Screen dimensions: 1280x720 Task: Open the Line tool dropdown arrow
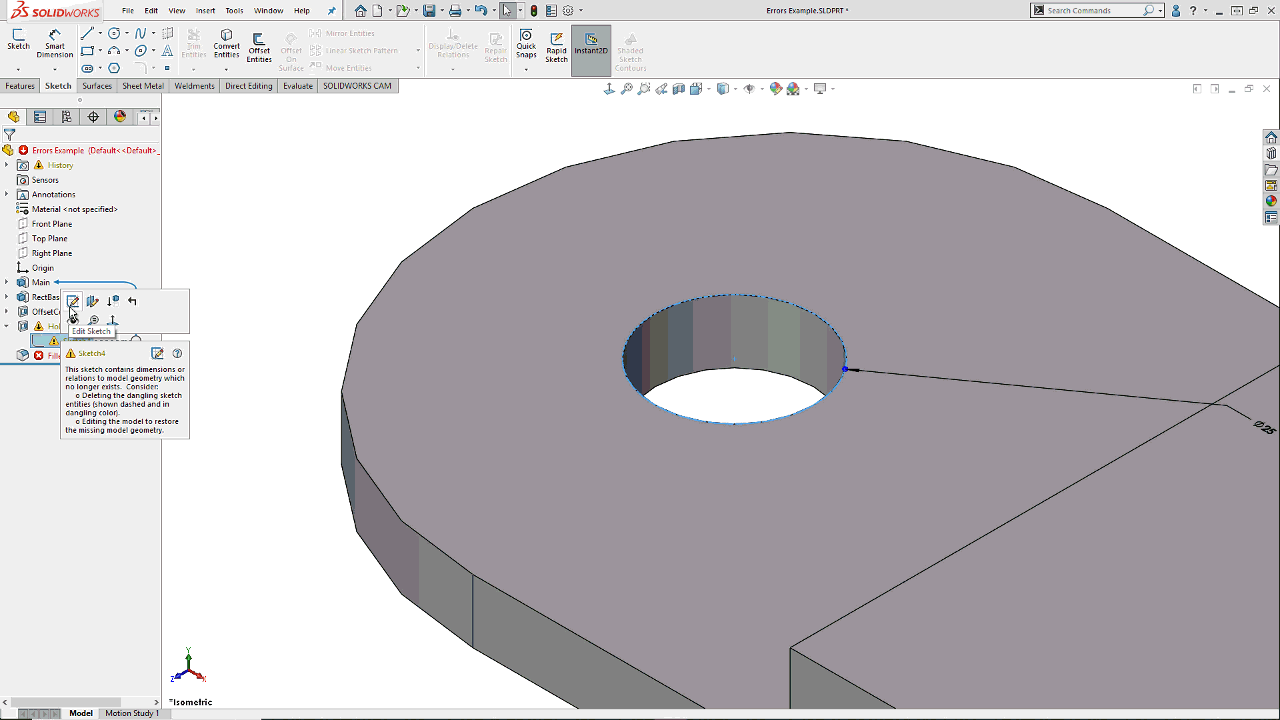click(x=99, y=34)
